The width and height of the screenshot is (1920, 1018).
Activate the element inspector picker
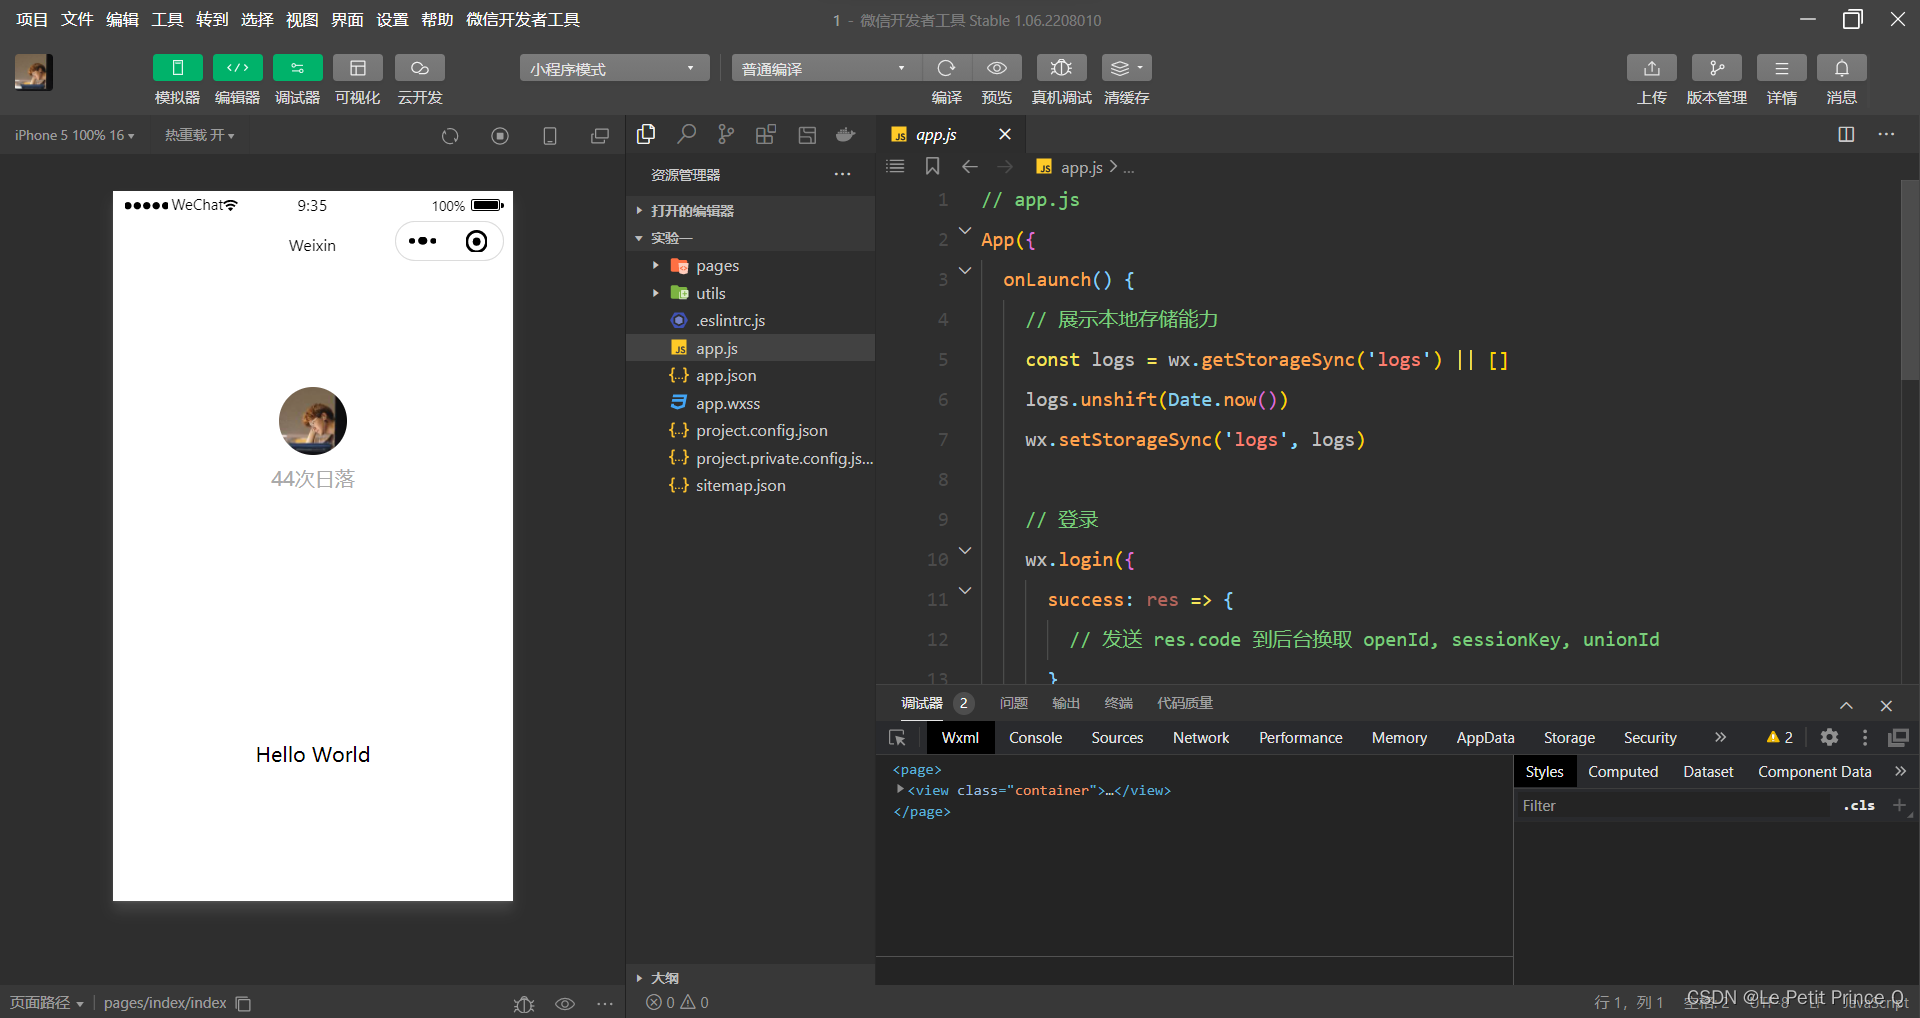[897, 738]
